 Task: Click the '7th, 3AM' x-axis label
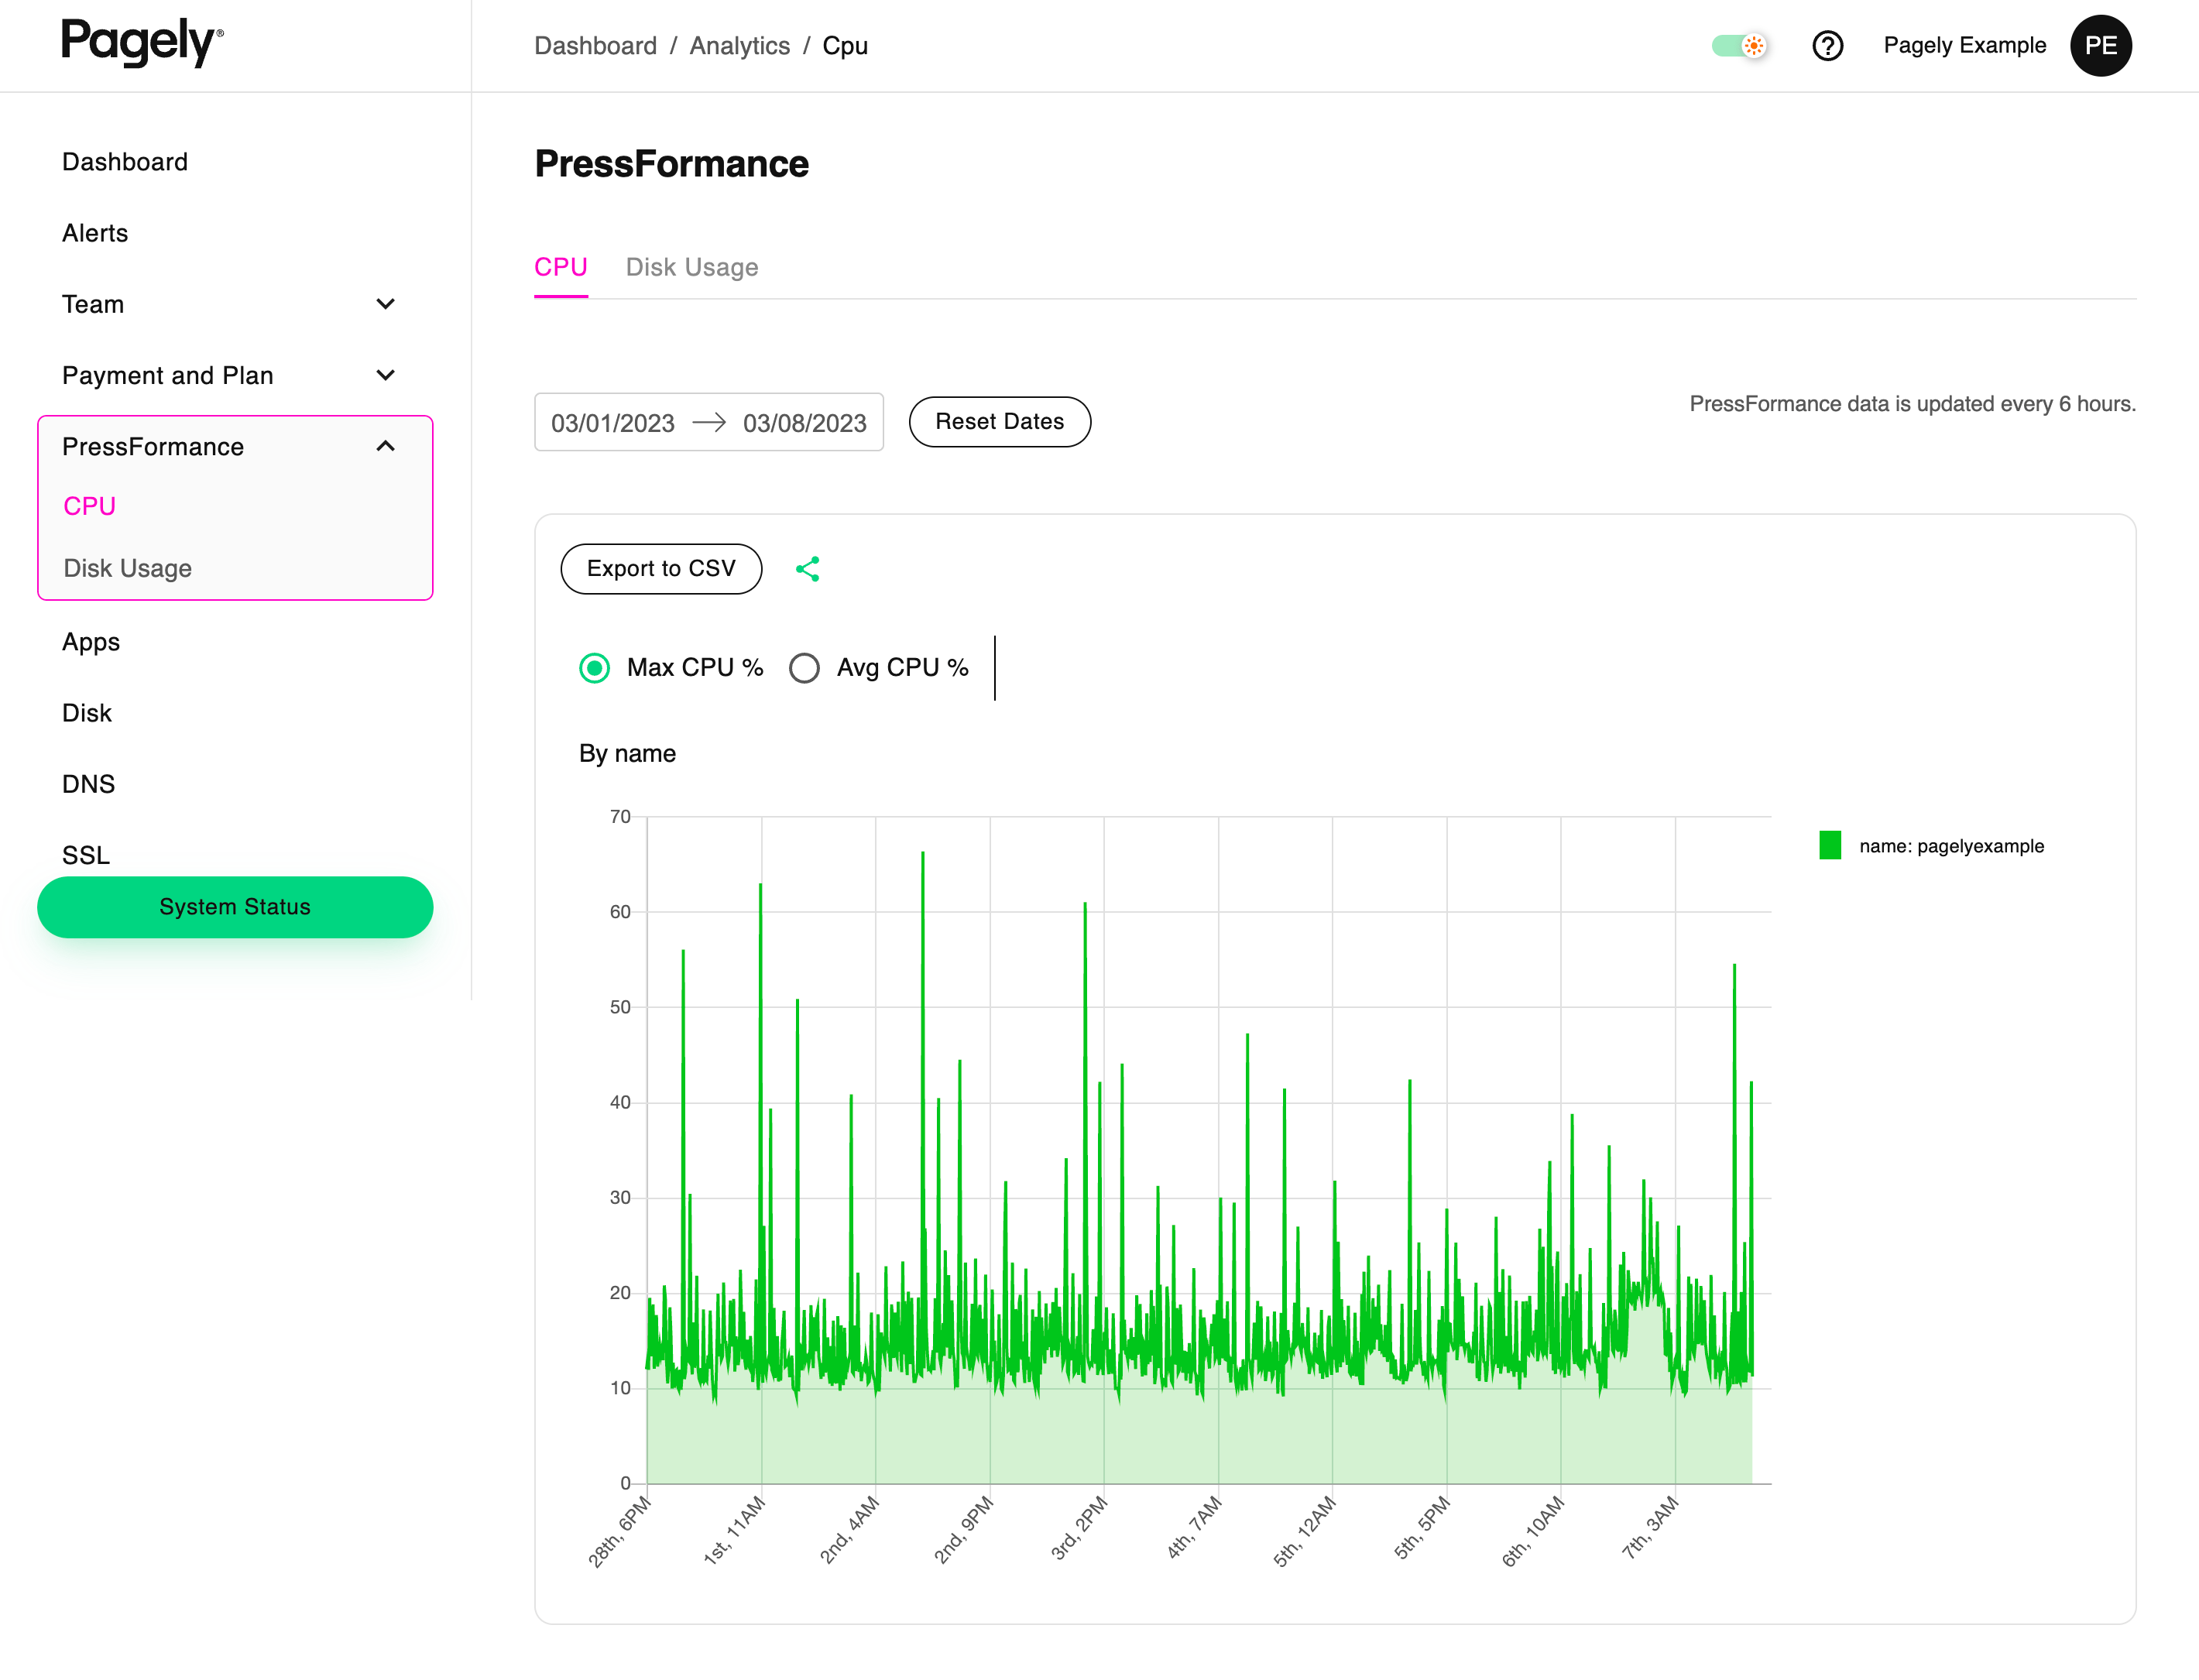(1650, 1528)
